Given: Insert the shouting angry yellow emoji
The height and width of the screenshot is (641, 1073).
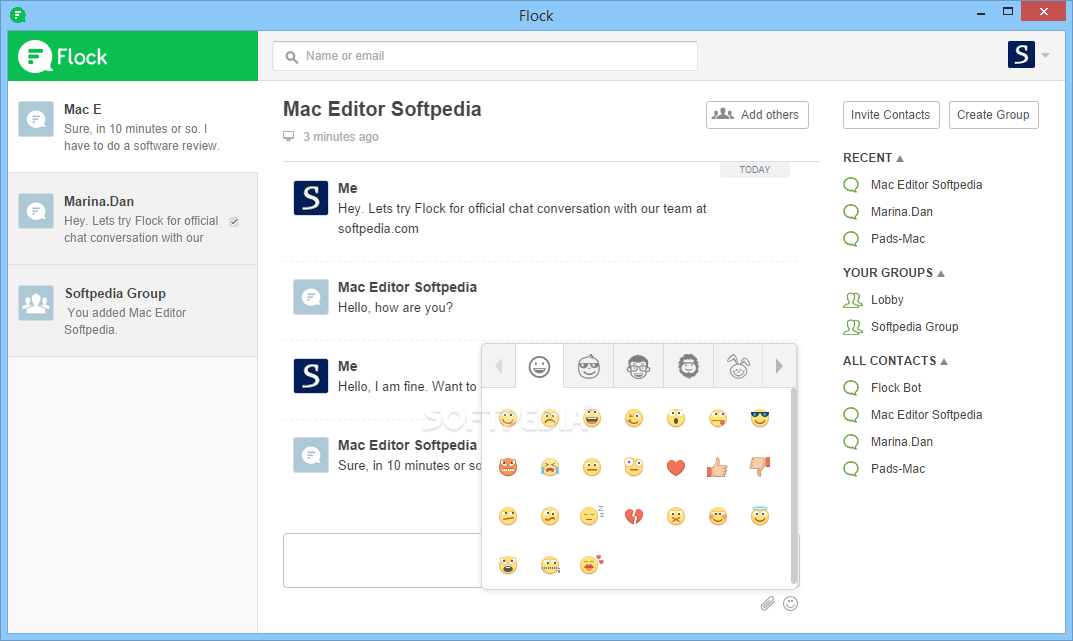Looking at the screenshot, I should click(508, 564).
